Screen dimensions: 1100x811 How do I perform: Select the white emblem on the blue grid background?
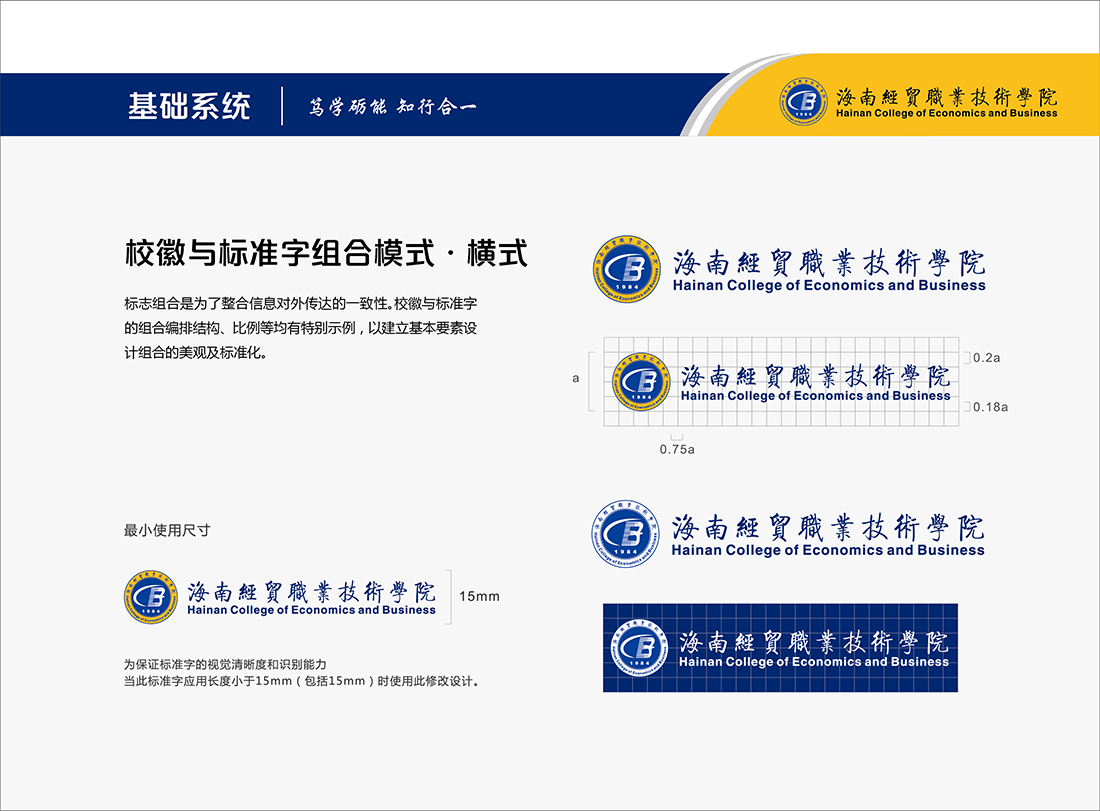click(636, 648)
